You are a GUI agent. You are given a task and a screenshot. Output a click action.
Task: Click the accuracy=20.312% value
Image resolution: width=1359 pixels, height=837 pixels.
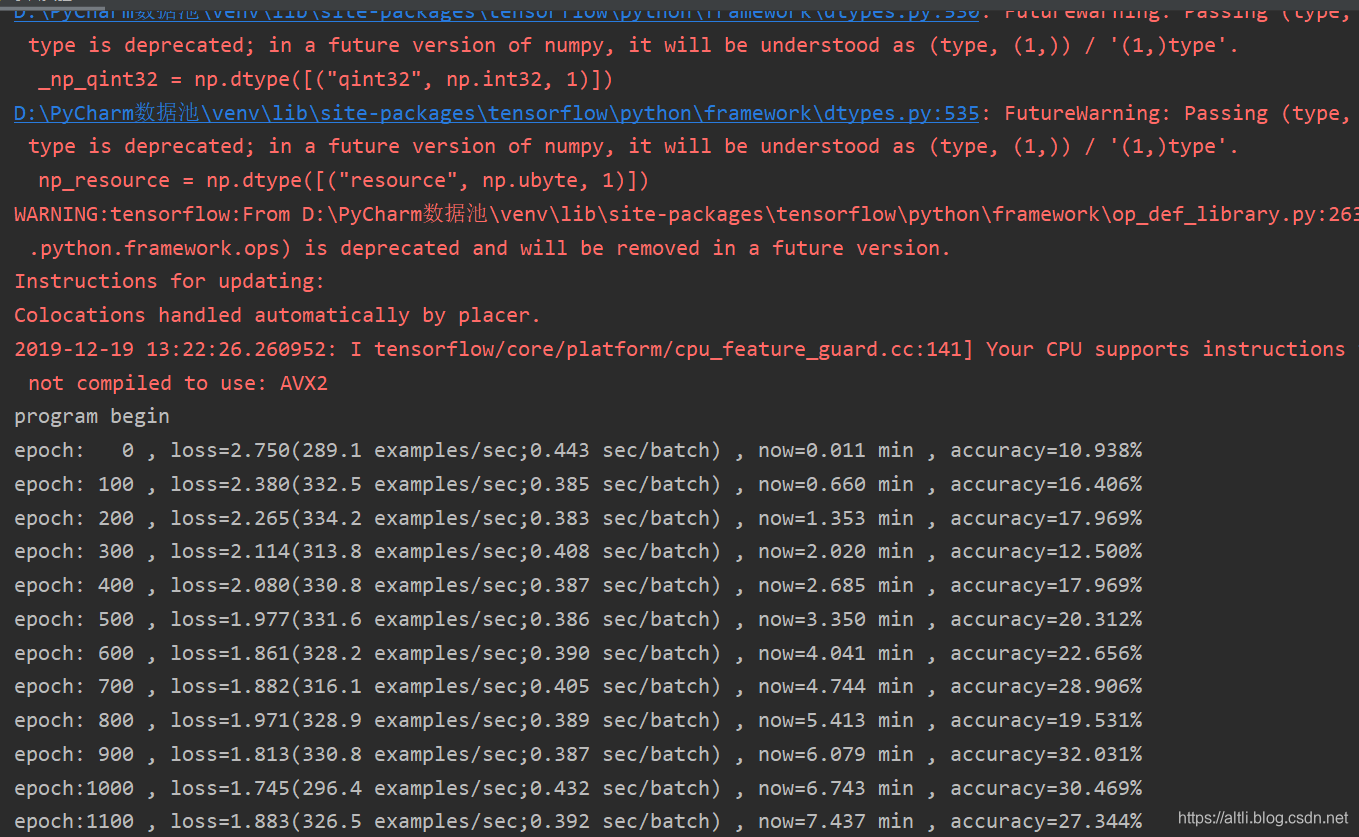coord(1046,619)
